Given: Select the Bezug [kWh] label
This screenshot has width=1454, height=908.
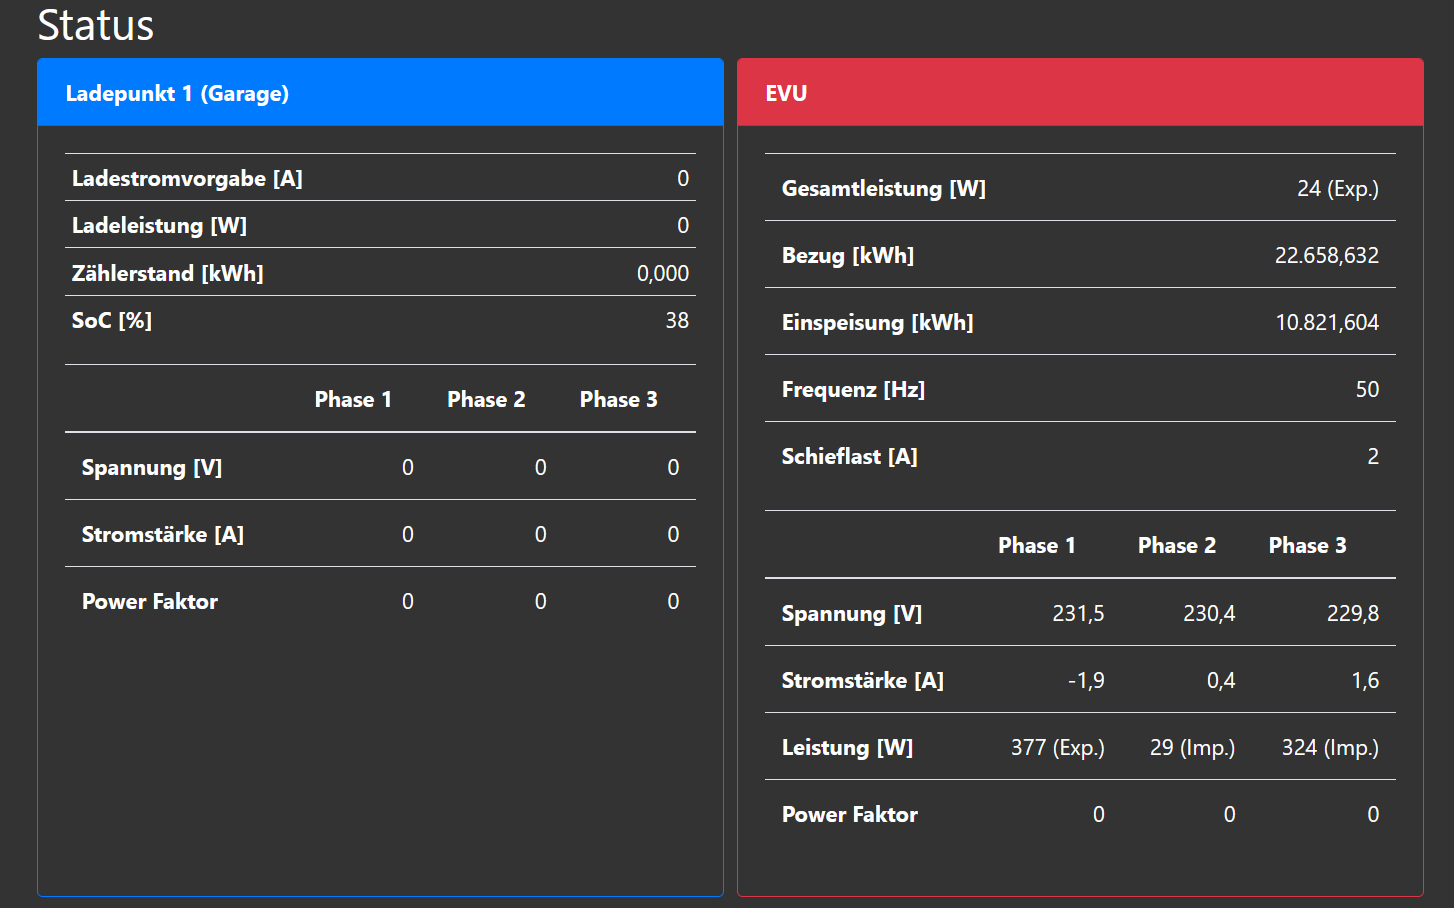Looking at the screenshot, I should (x=848, y=255).
